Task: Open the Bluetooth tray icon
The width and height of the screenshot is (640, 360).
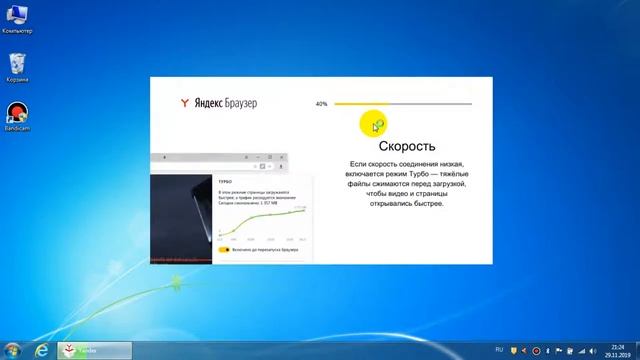Action: pyautogui.click(x=548, y=351)
